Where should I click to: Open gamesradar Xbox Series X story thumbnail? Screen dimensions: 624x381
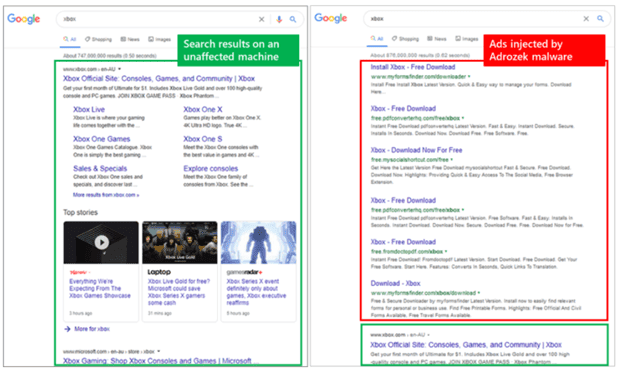coord(259,242)
